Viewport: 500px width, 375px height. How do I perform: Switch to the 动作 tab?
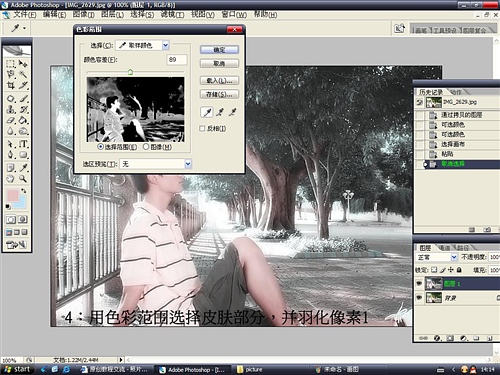coord(456,92)
